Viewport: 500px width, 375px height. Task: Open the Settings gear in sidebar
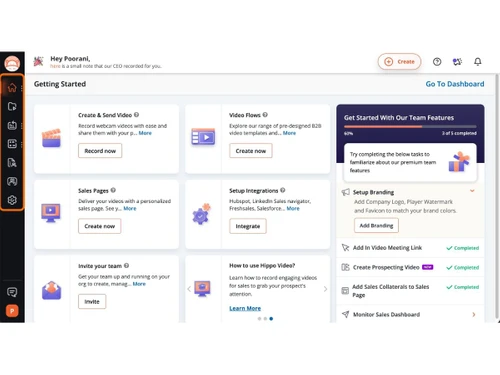(x=12, y=200)
